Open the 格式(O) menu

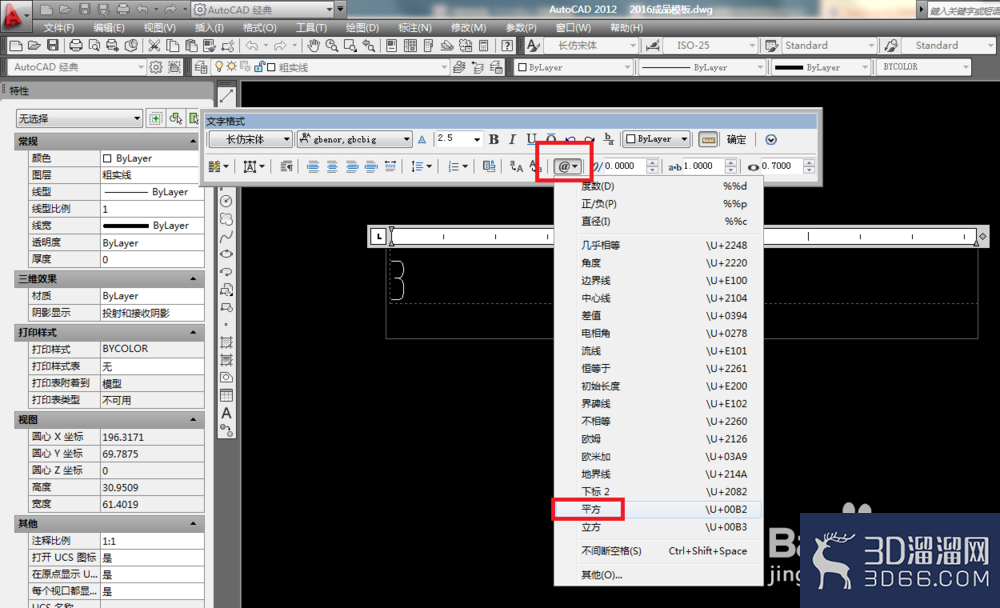(260, 28)
